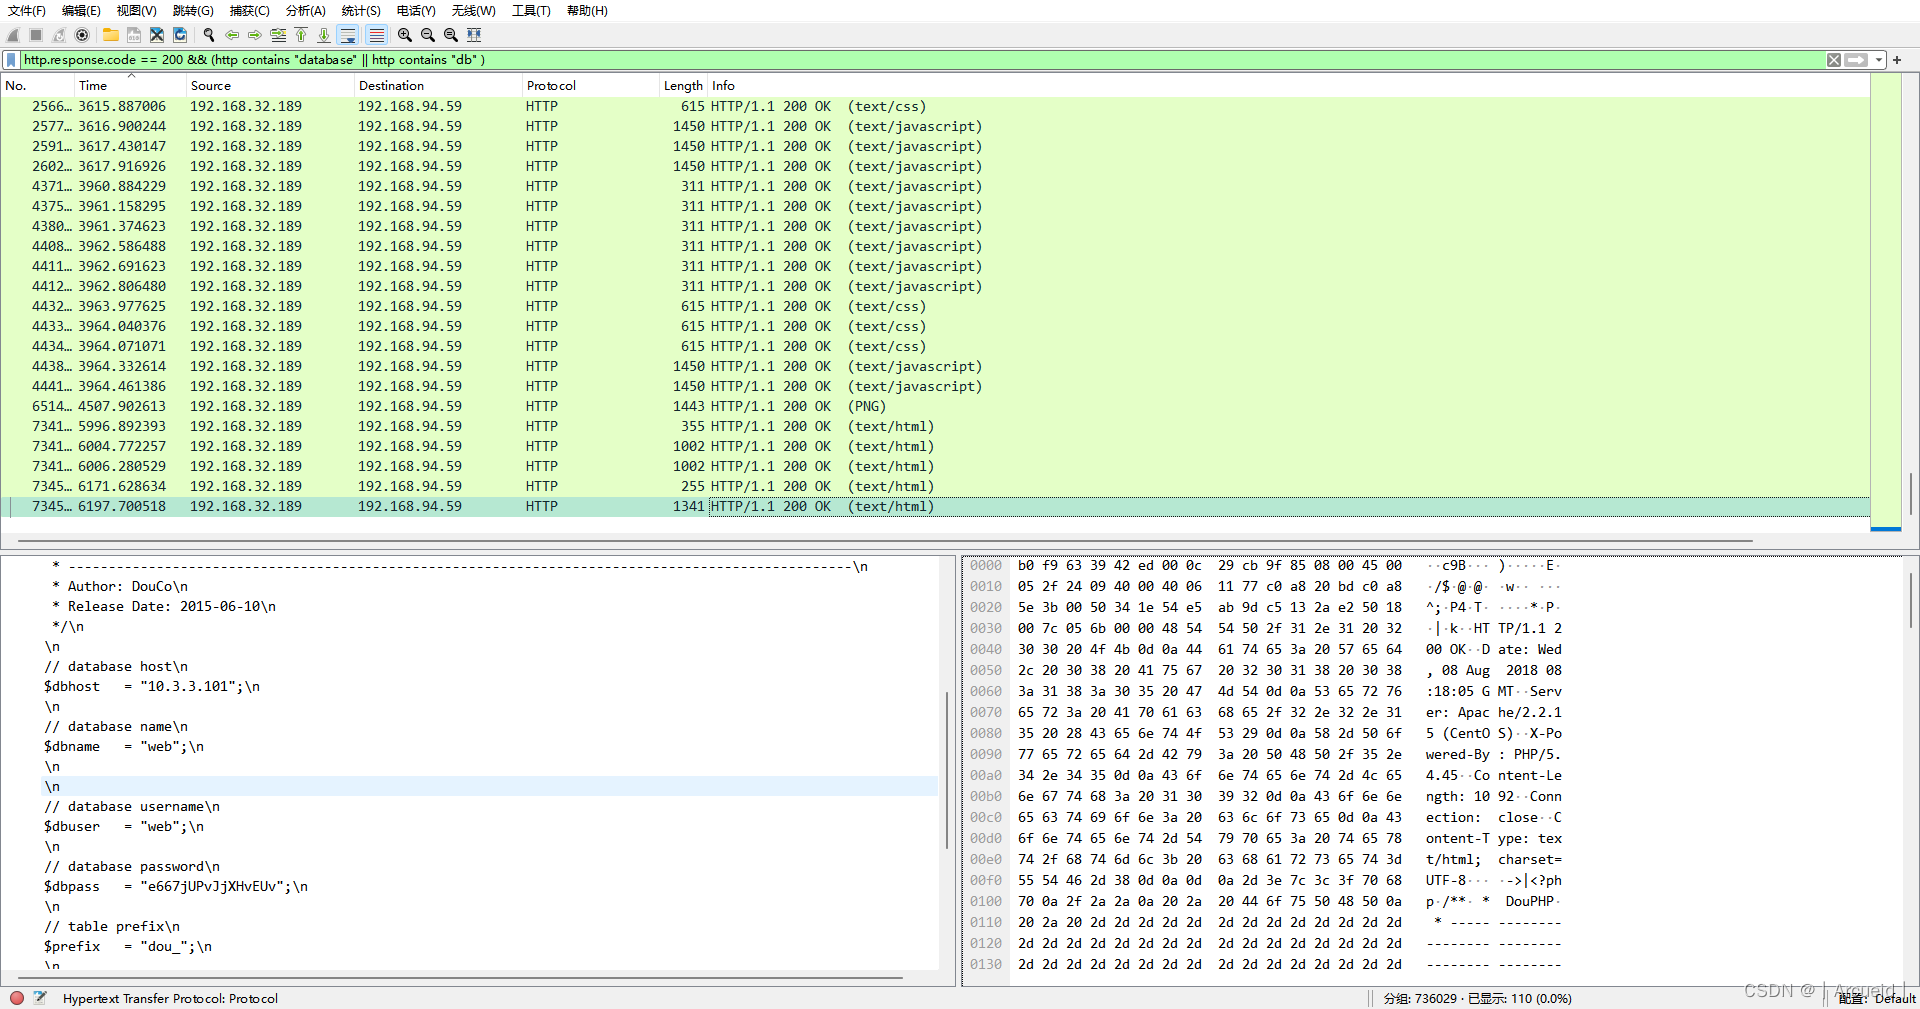
Task: Open the 捕获(C) menu
Action: [249, 11]
